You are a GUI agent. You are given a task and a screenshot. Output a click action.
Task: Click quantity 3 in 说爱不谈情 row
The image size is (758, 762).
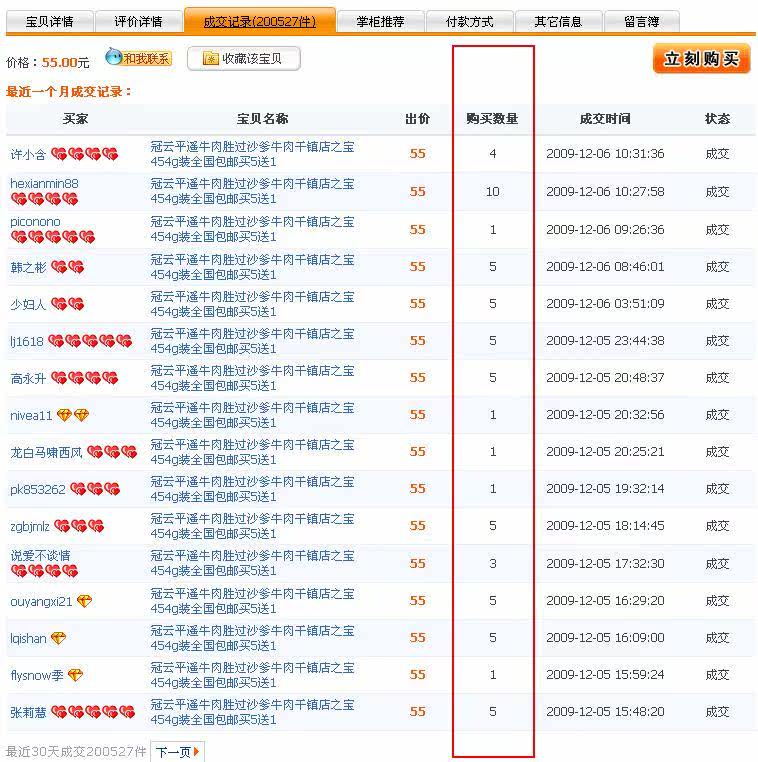493,564
